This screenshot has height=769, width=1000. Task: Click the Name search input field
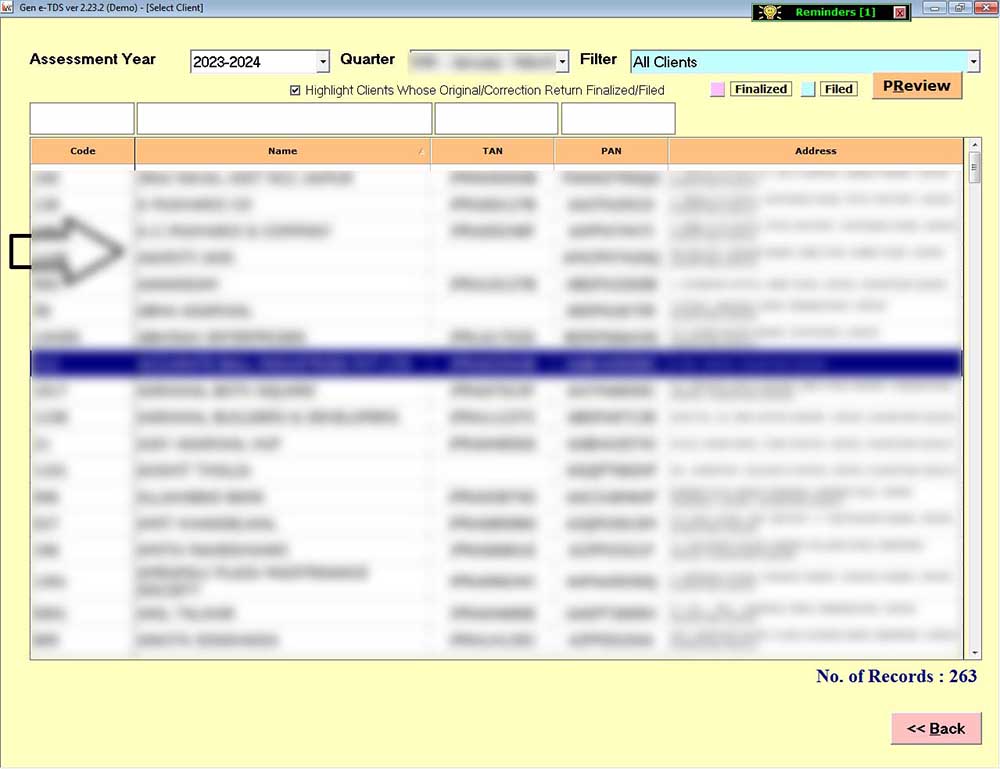284,118
